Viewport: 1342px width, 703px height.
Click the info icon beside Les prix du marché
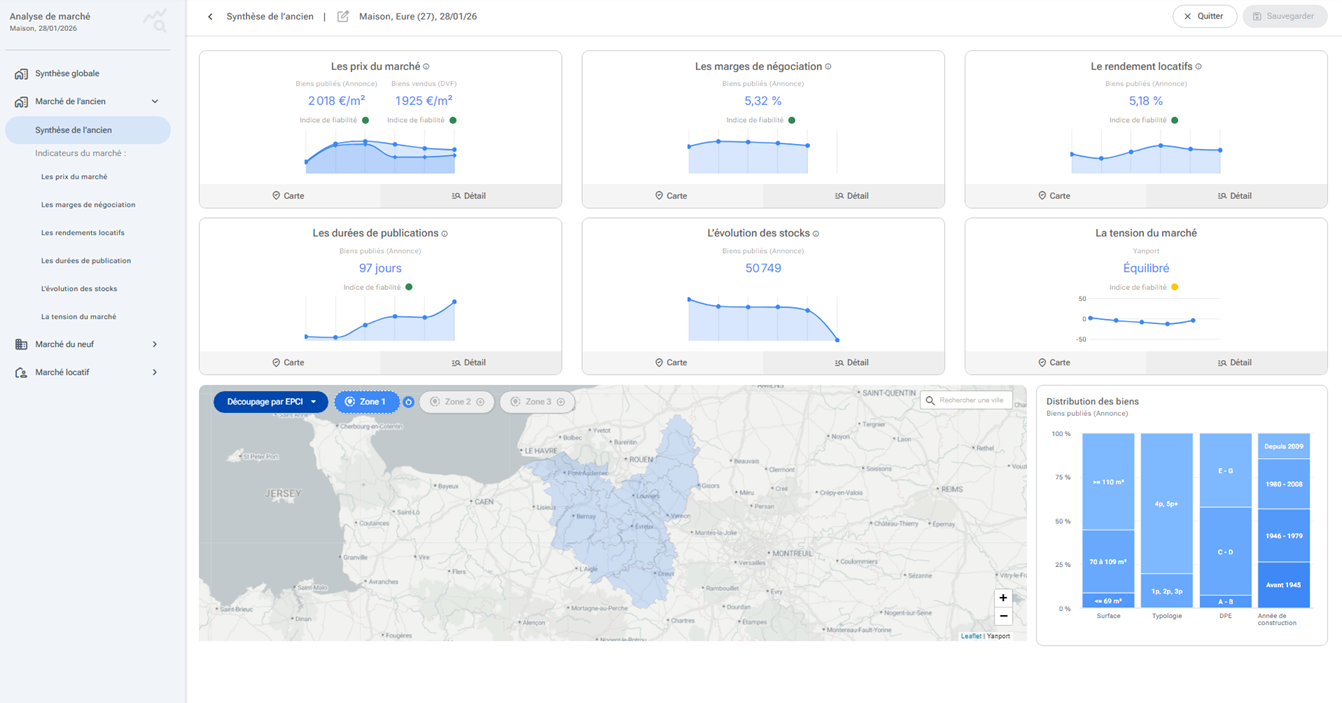[x=426, y=67]
